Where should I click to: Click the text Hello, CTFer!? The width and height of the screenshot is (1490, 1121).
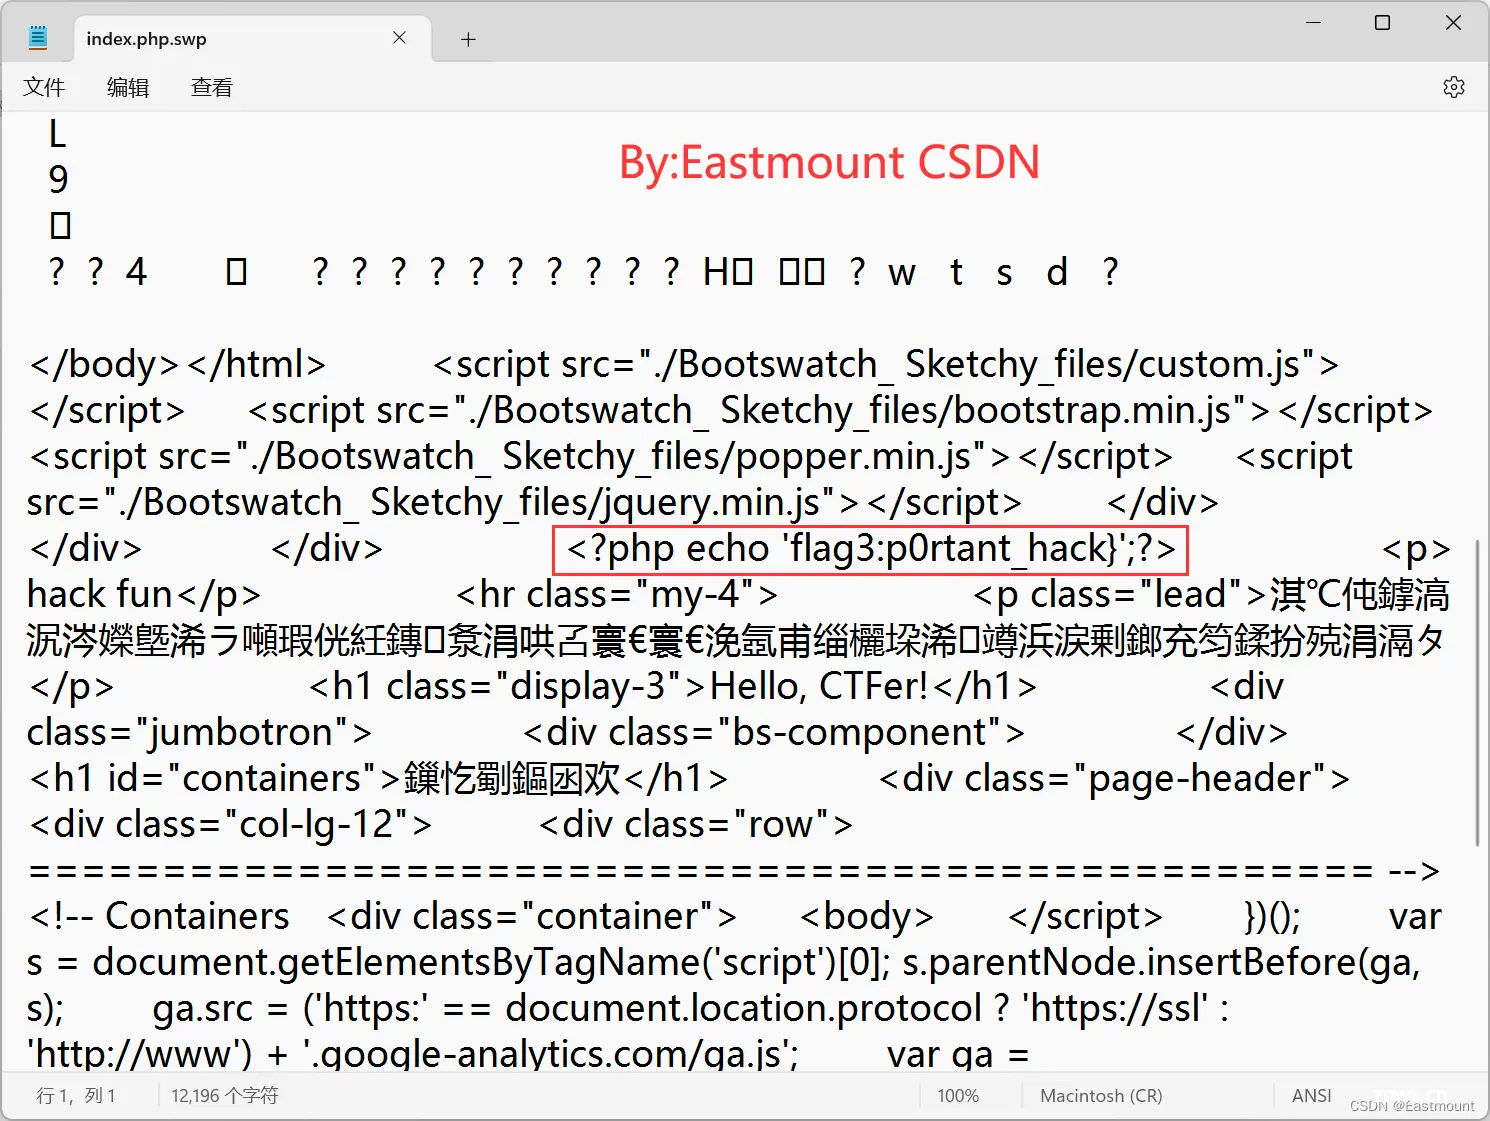tap(820, 686)
